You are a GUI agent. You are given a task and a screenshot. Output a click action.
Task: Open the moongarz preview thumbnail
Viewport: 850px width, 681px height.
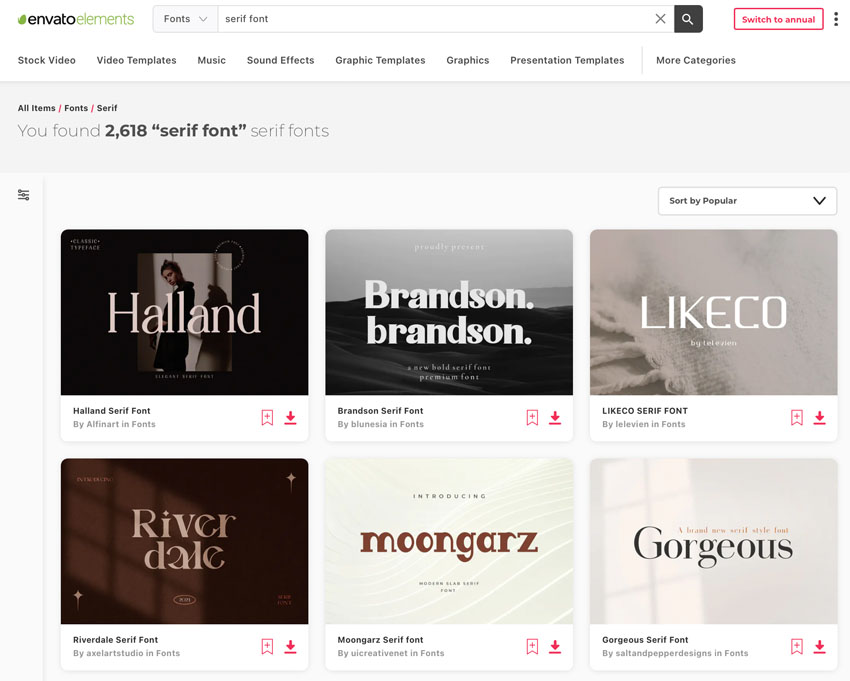[x=449, y=541]
